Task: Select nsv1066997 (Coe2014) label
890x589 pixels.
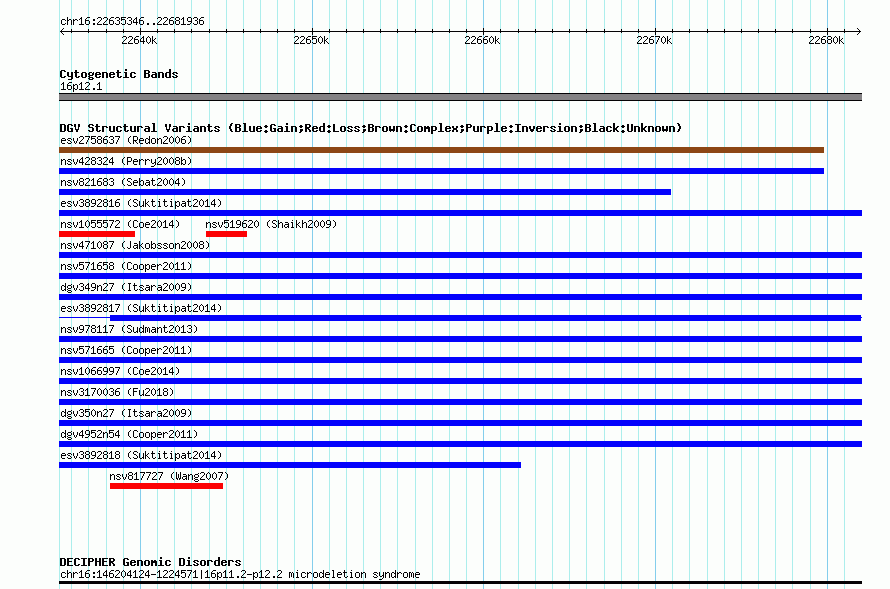Action: (120, 371)
